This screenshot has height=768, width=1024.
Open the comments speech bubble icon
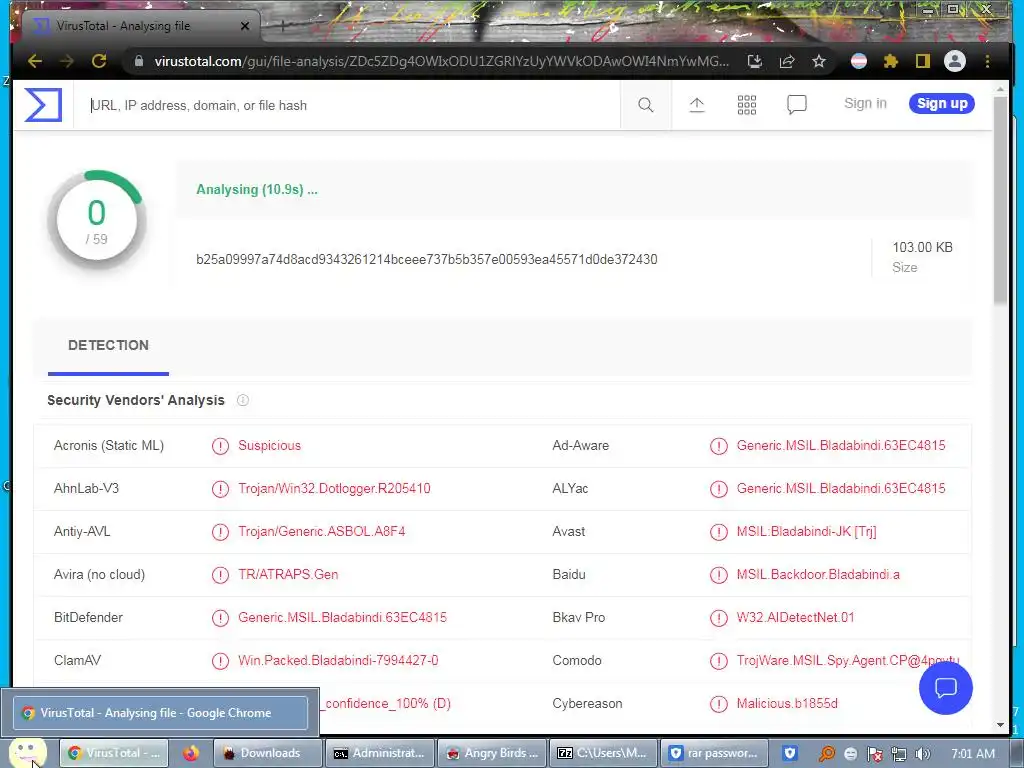point(797,104)
